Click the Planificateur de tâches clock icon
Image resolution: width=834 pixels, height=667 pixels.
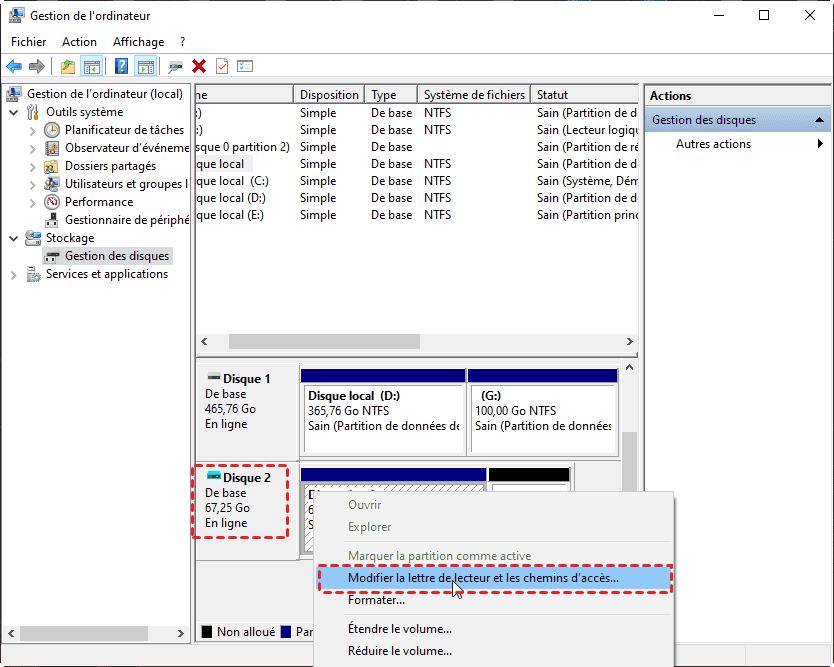53,130
